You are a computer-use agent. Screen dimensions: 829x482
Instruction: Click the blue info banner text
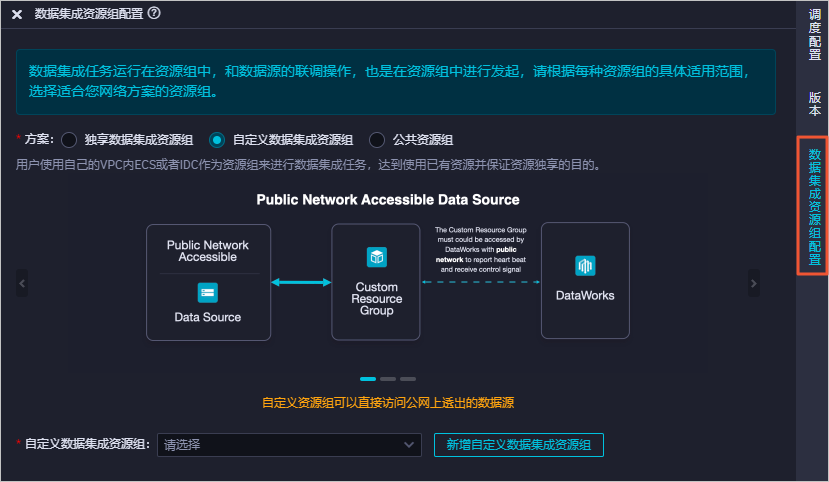390,81
